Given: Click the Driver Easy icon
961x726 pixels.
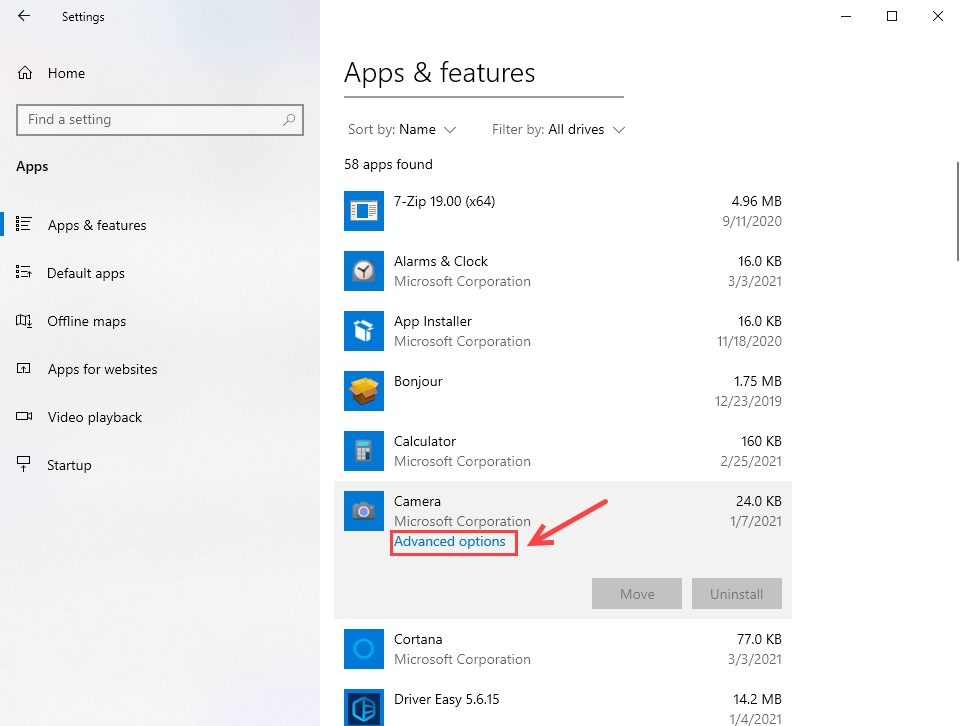Looking at the screenshot, I should (364, 707).
